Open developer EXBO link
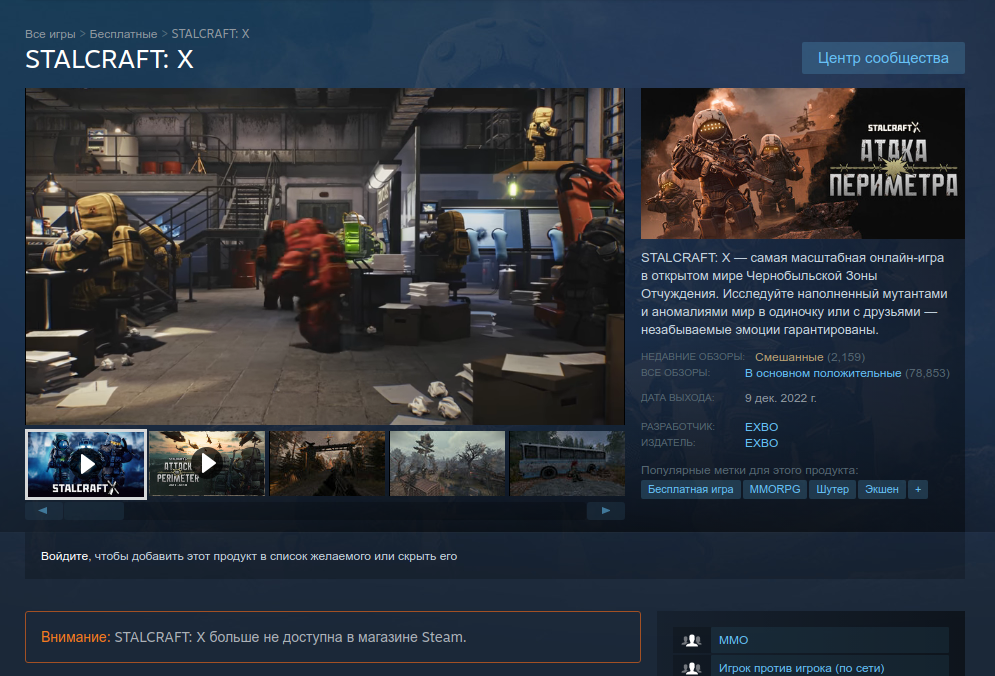The height and width of the screenshot is (676, 995). click(761, 427)
